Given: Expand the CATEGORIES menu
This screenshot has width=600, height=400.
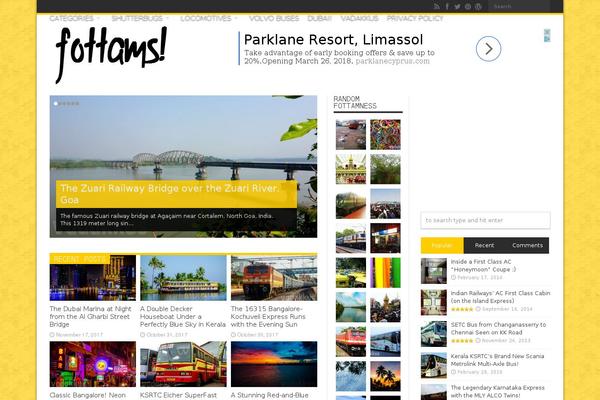Looking at the screenshot, I should 74,18.
